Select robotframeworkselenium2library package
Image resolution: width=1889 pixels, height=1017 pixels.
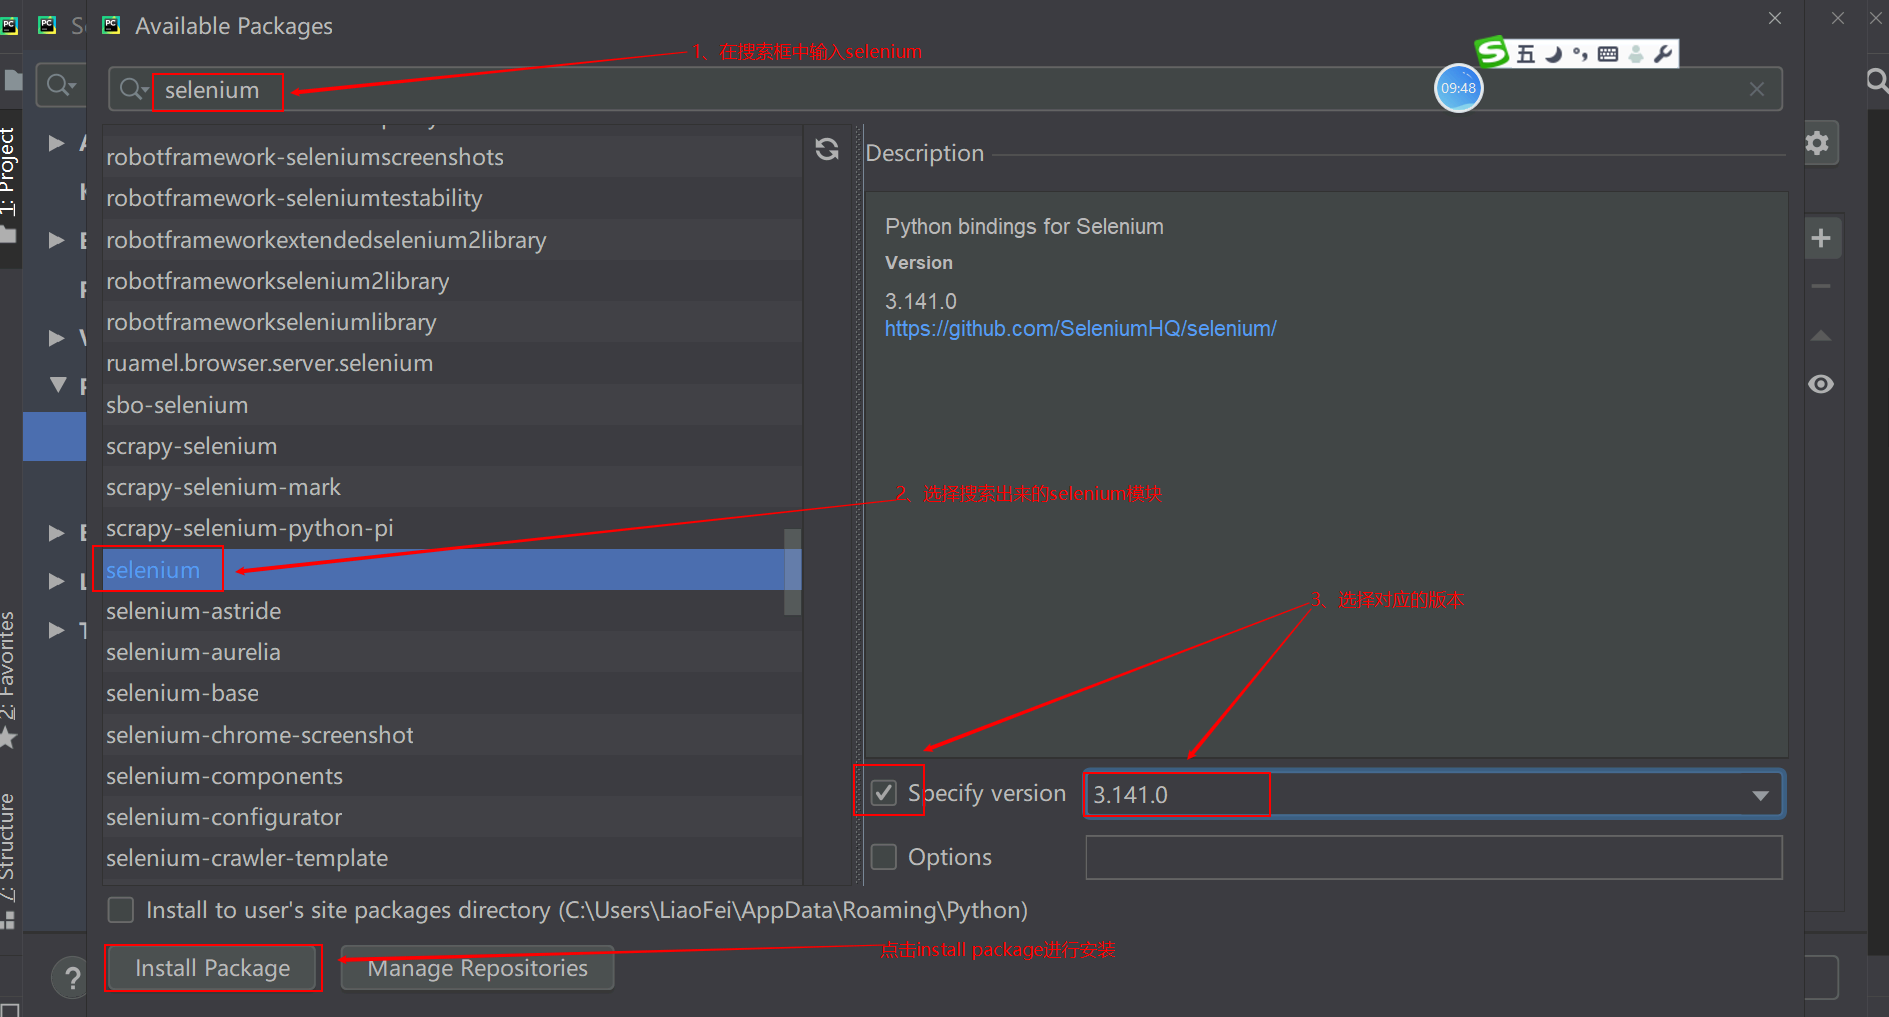(x=452, y=281)
